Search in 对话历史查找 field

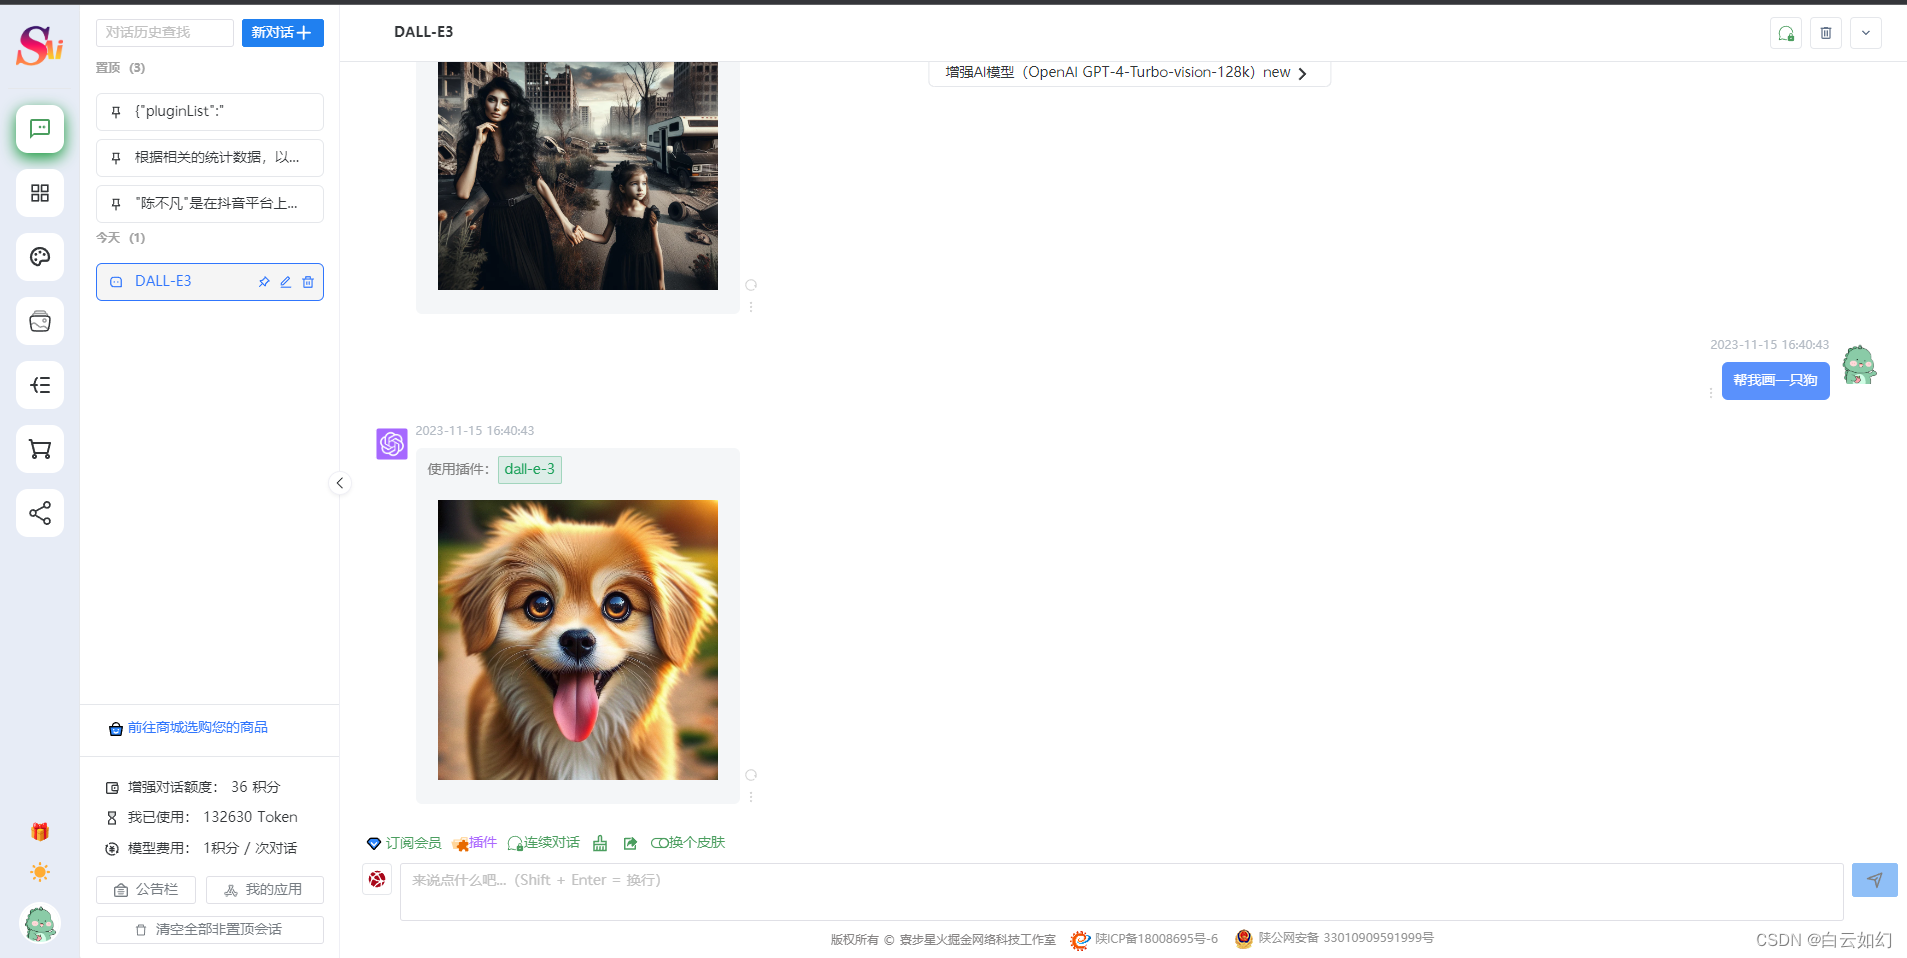(165, 33)
